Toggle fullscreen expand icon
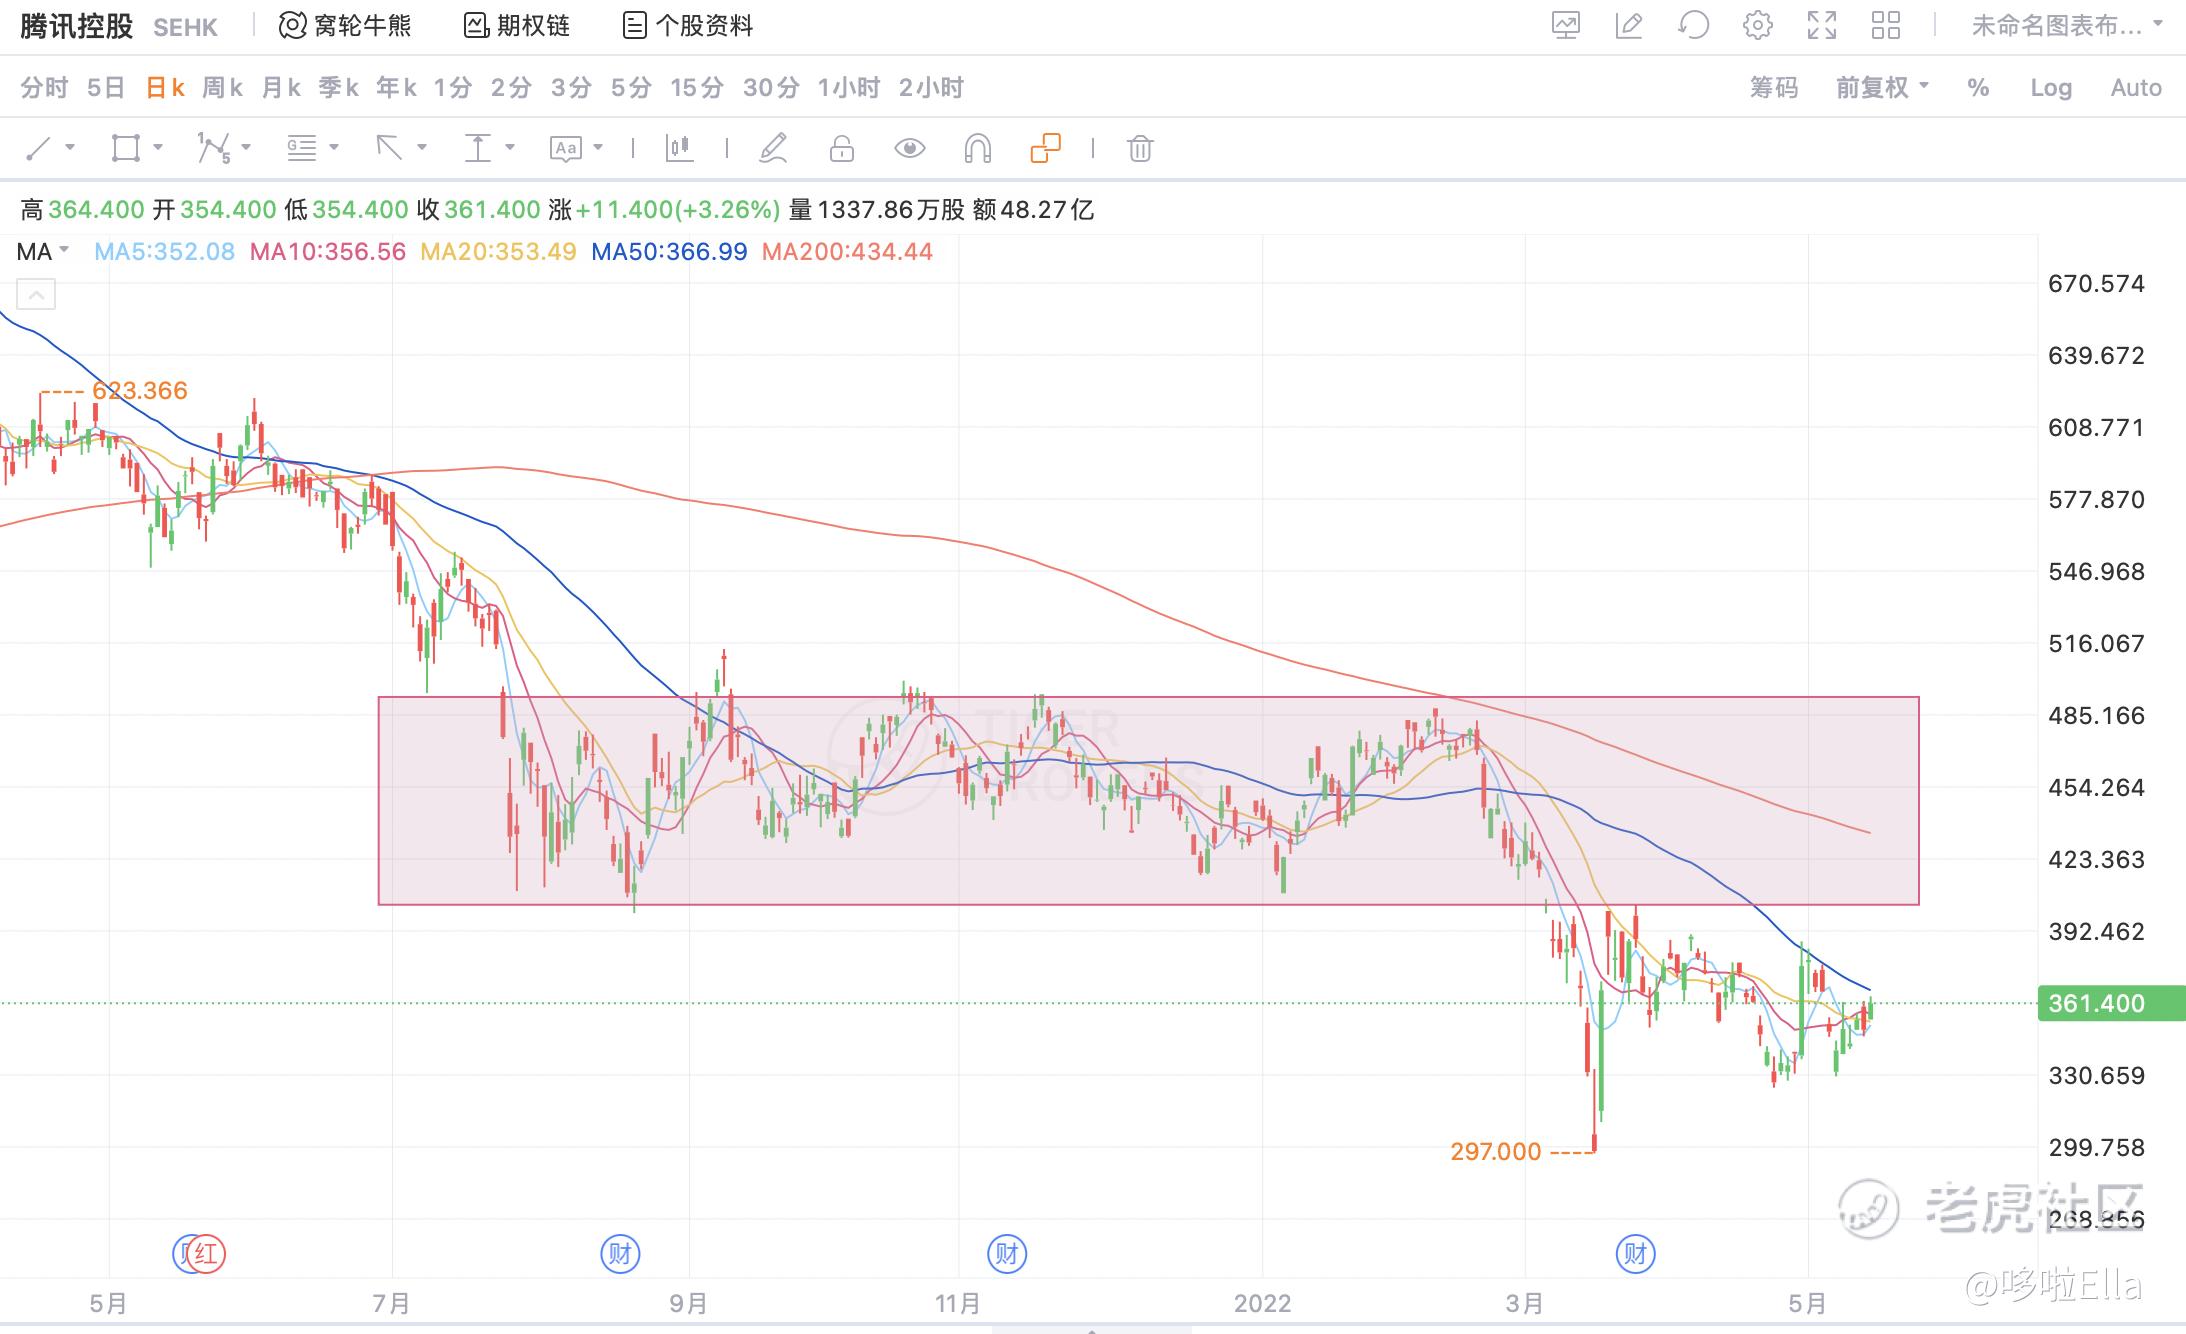2186x1334 pixels. 1822,25
